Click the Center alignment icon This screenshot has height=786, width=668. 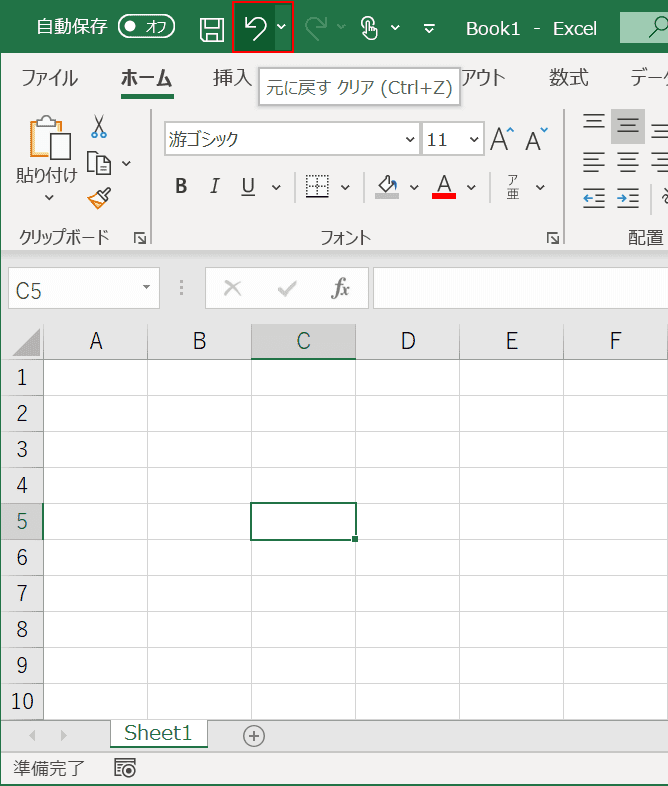pos(628,163)
